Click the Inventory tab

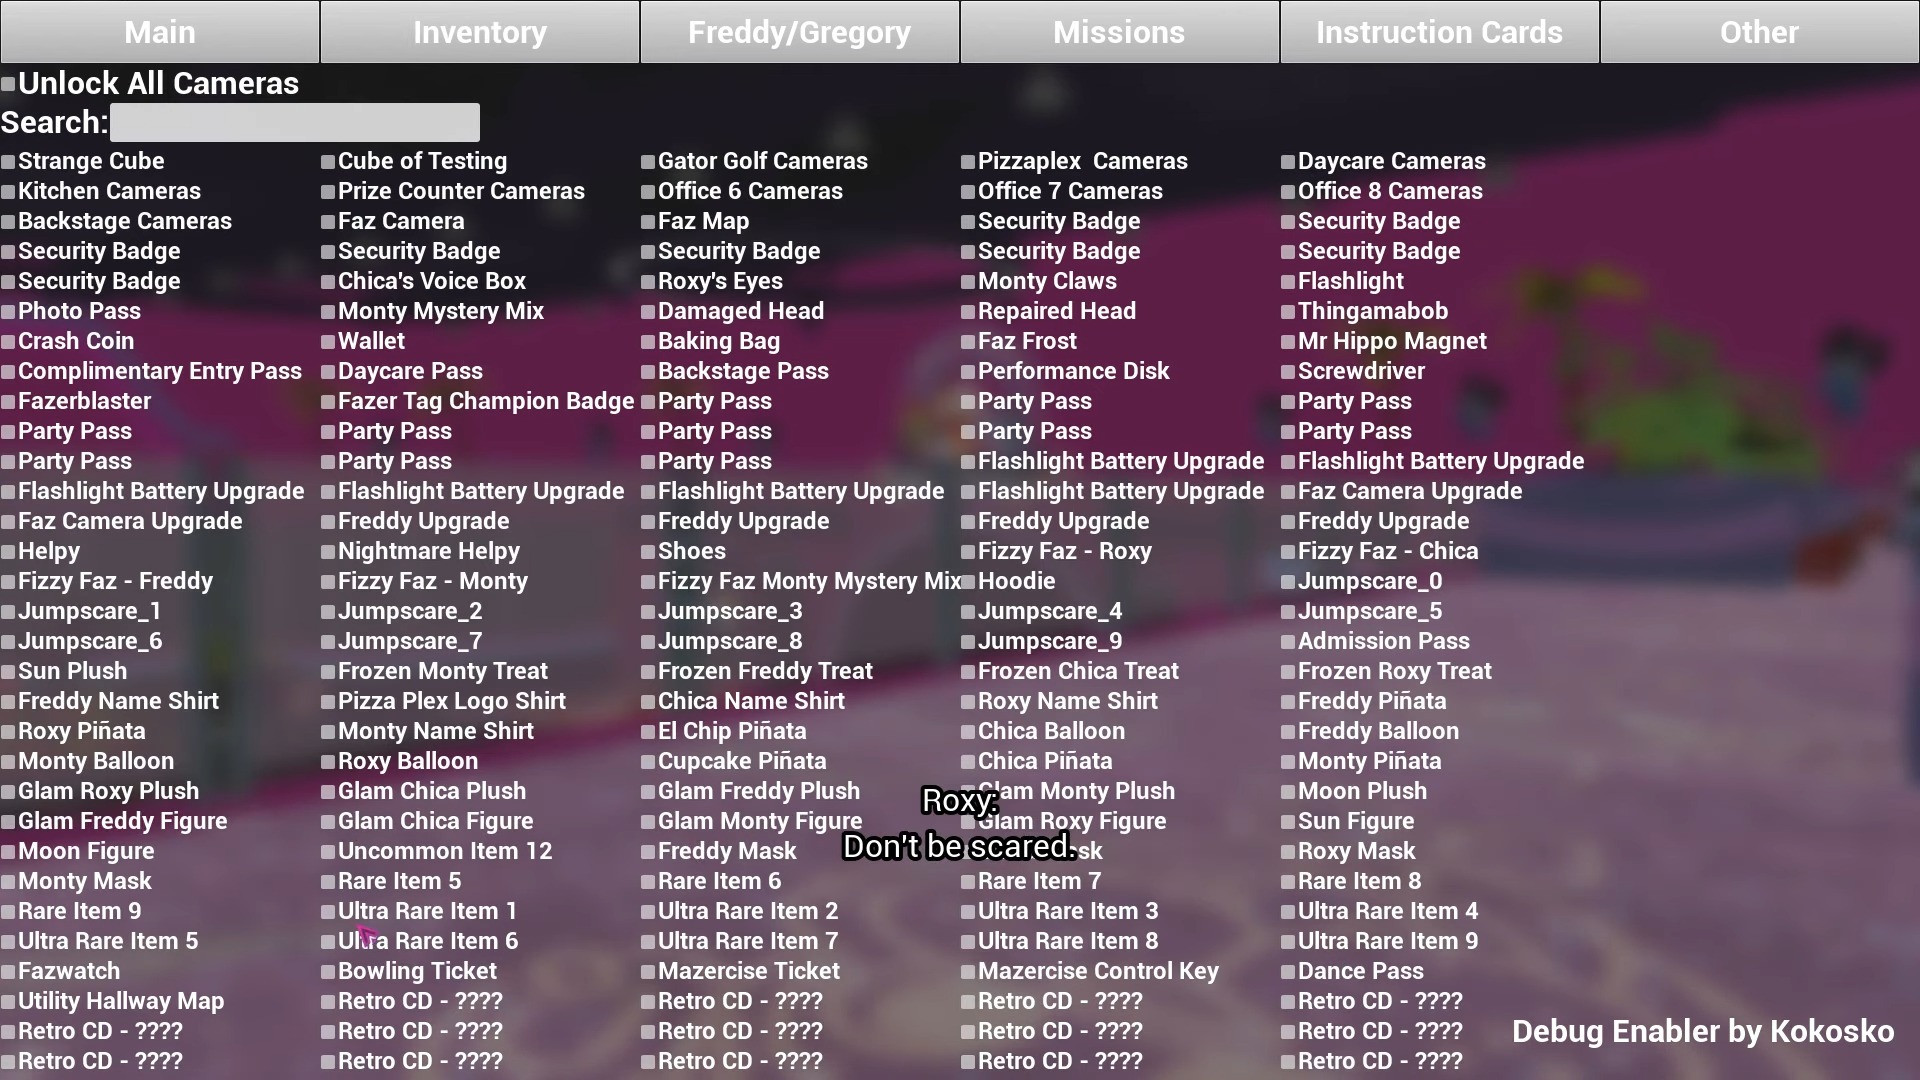click(480, 30)
